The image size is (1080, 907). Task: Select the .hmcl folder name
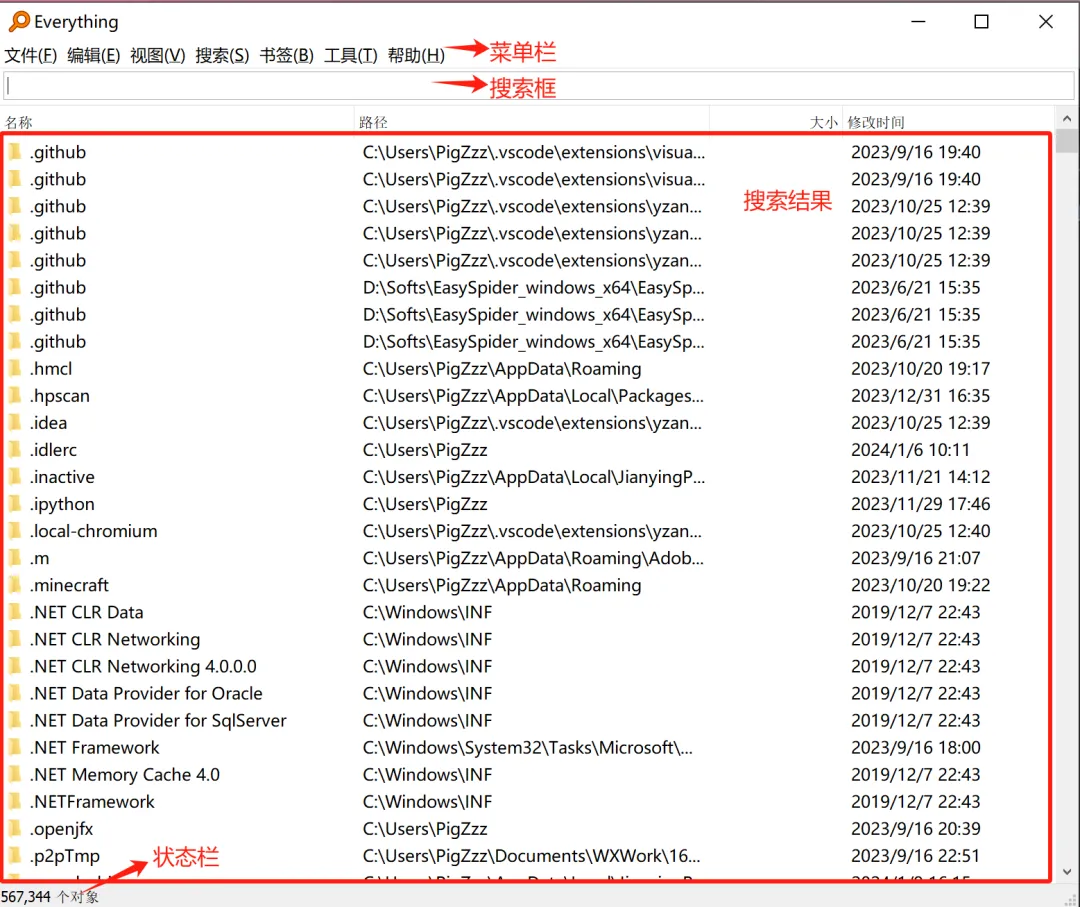[51, 368]
